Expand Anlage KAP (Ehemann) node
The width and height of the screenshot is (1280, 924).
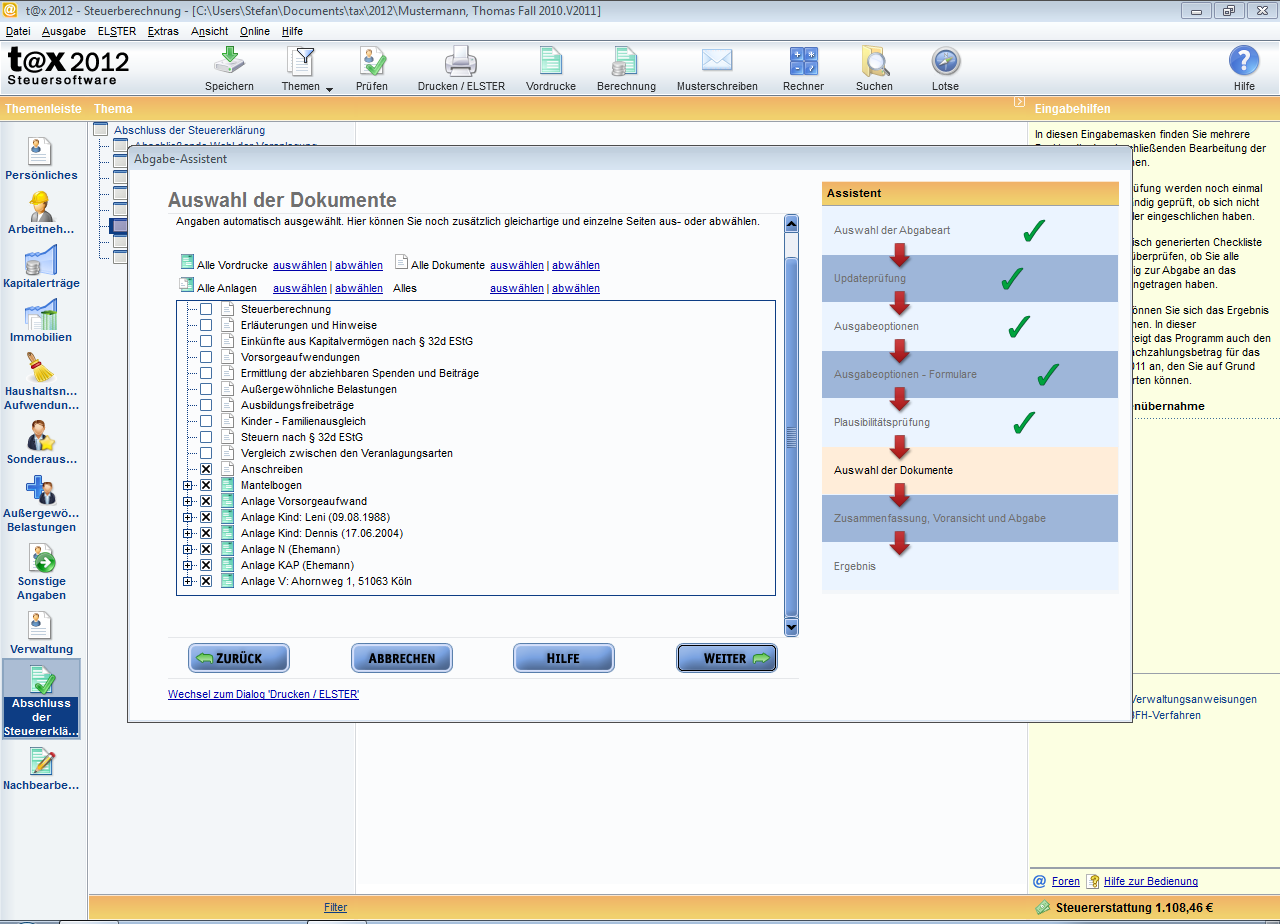coord(187,565)
